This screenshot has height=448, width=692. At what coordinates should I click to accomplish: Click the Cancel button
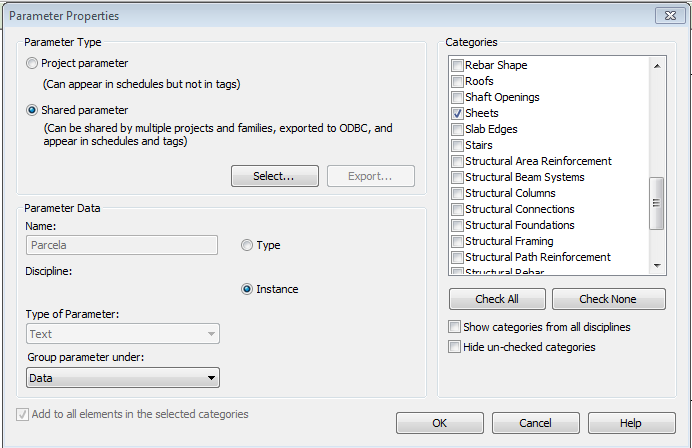(535, 423)
